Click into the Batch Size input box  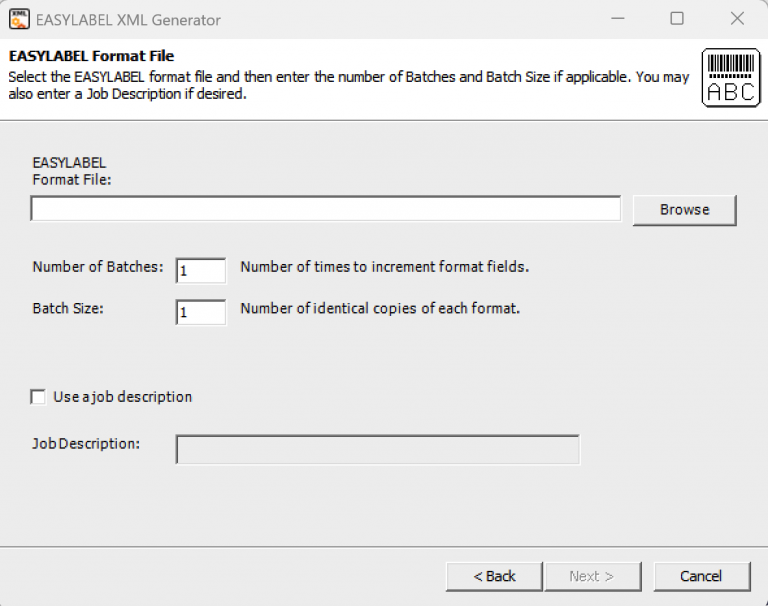tap(201, 312)
